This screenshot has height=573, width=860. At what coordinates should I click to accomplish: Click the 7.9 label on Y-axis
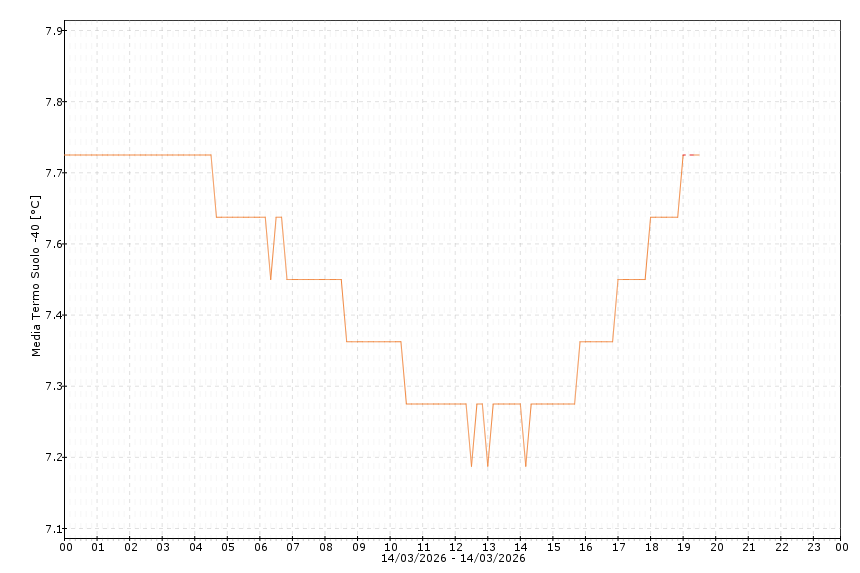(x=49, y=31)
